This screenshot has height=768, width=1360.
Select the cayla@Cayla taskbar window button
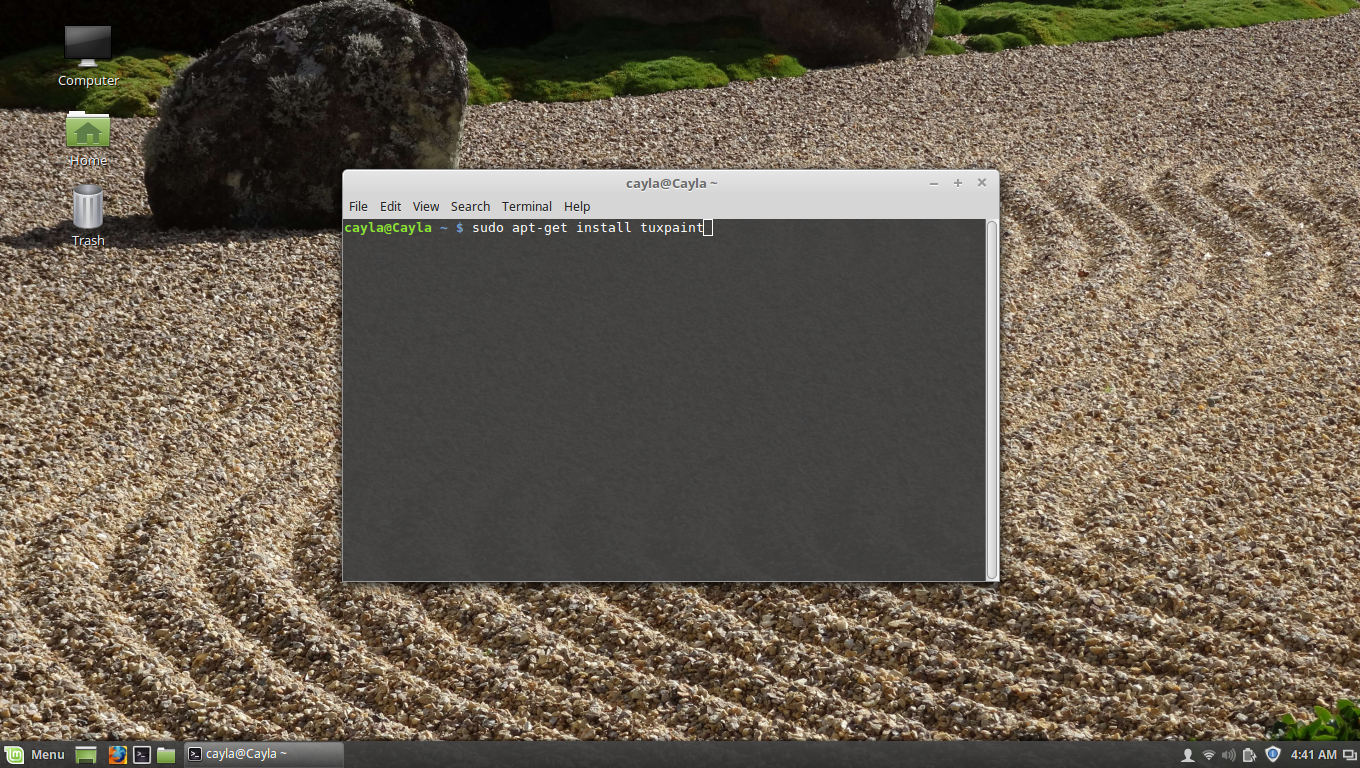[x=262, y=754]
